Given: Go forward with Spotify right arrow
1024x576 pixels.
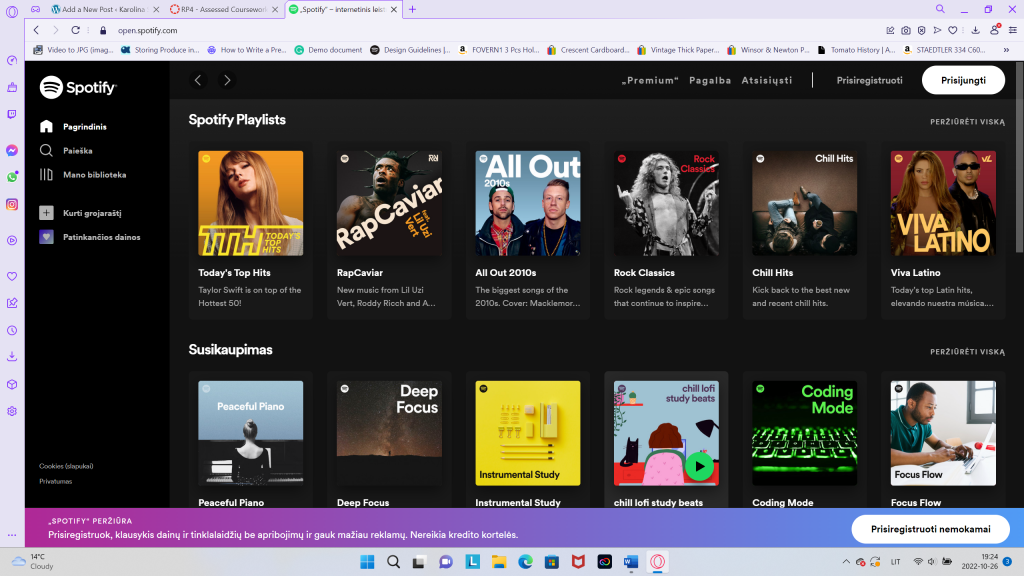Looking at the screenshot, I should 227,80.
